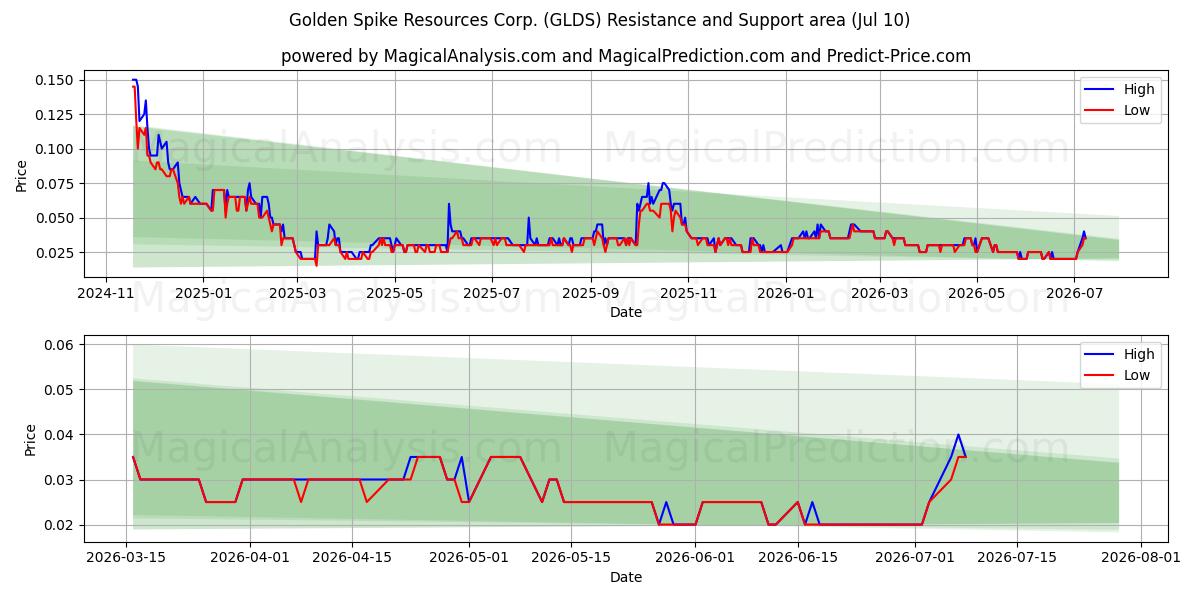This screenshot has height=600, width=1200.
Task: Click the 0.03 y-axis label on the bottom chart
Action: pos(60,480)
